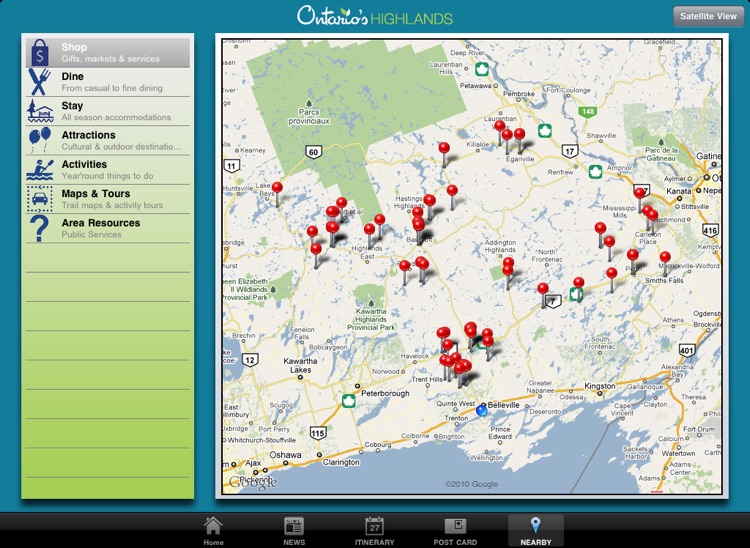
Task: Click 'Public Services' subtitle
Action: tap(91, 234)
